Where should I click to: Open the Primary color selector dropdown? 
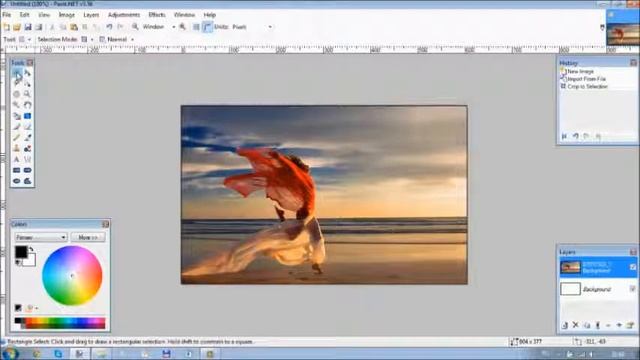pyautogui.click(x=41, y=237)
